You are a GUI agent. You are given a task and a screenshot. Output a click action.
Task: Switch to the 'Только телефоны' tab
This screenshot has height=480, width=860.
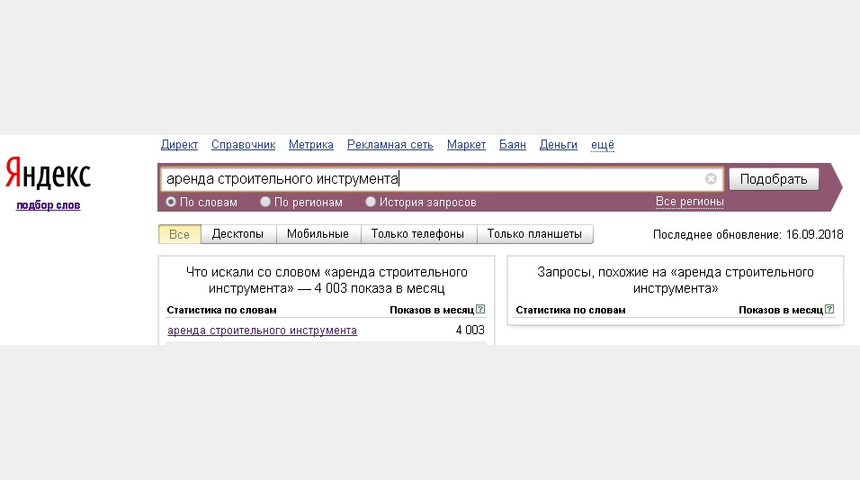click(x=418, y=234)
